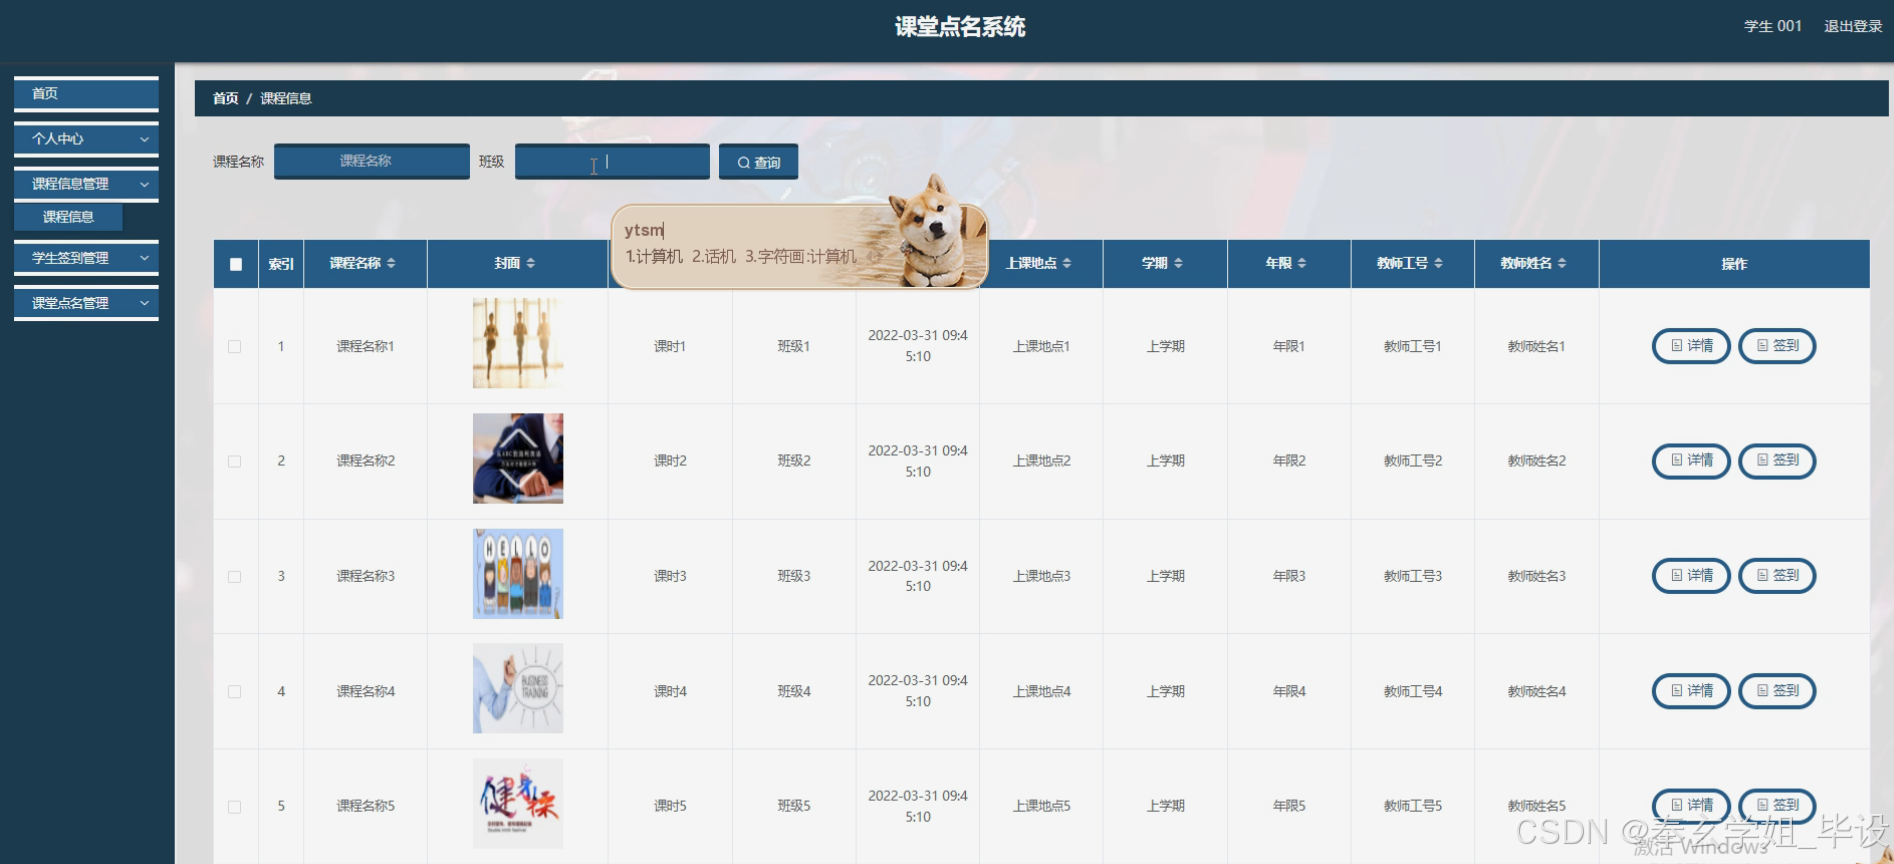Click 签到 for 课程名称4 row
1894x864 pixels.
pyautogui.click(x=1777, y=691)
